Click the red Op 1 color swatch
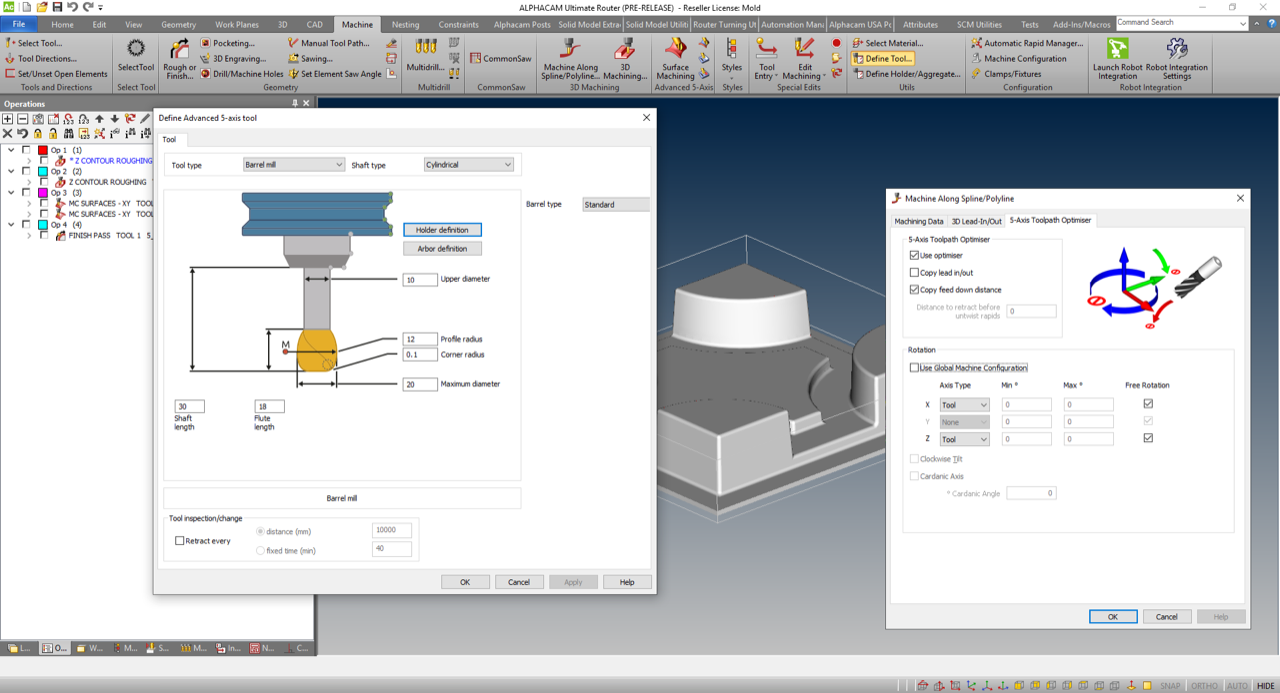 [x=43, y=150]
